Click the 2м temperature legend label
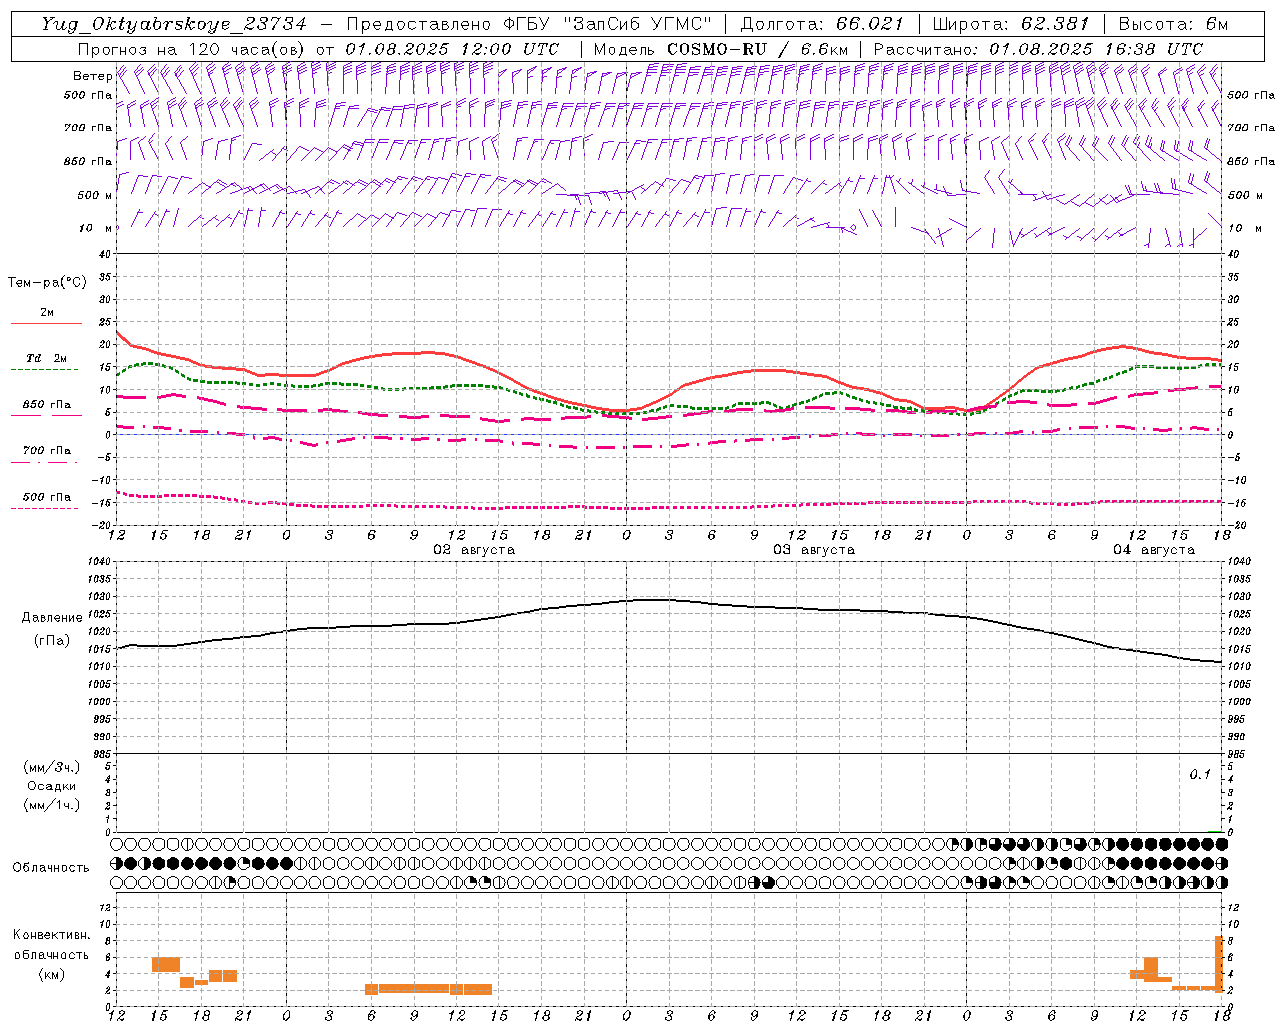The height and width of the screenshot is (1024, 1280). 47,312
